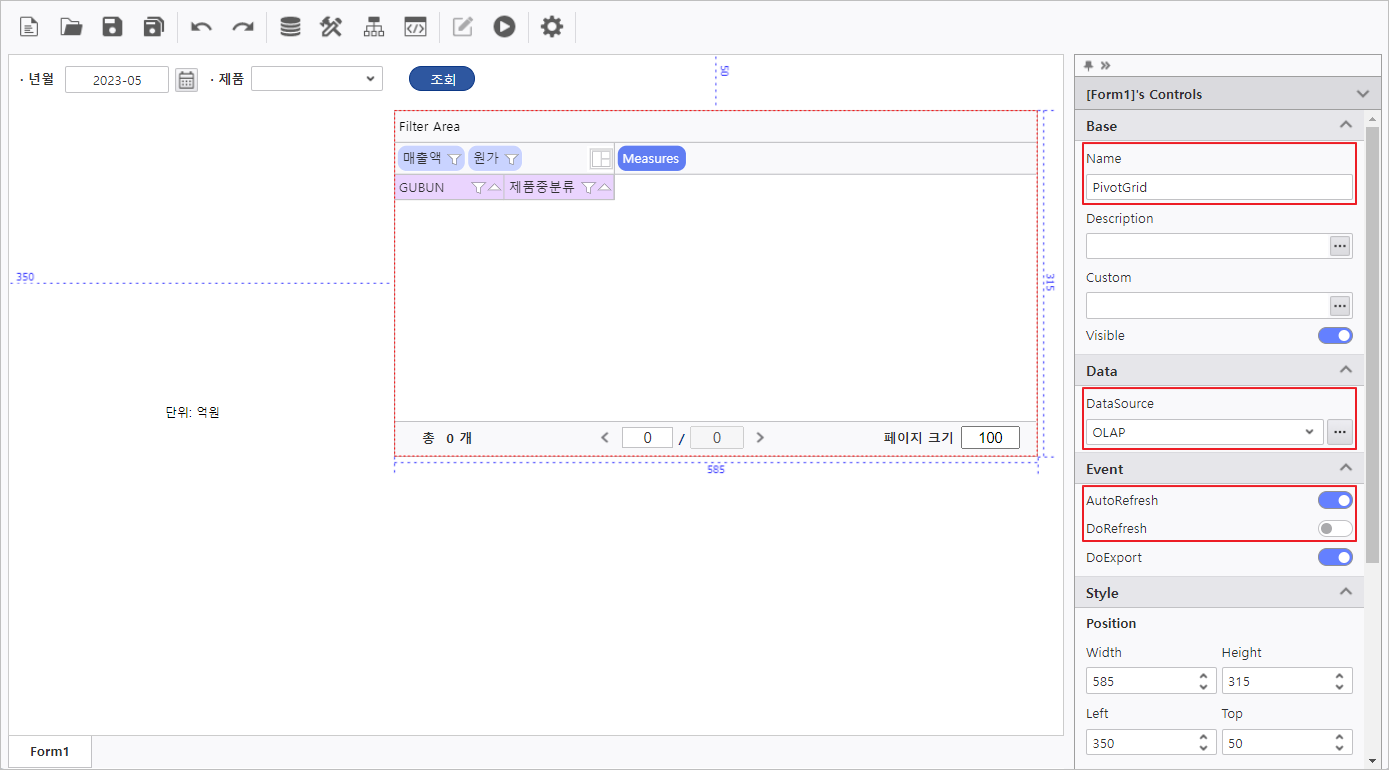Click the 조회 search button
Viewport: 1389px width, 770px height.
tap(442, 79)
